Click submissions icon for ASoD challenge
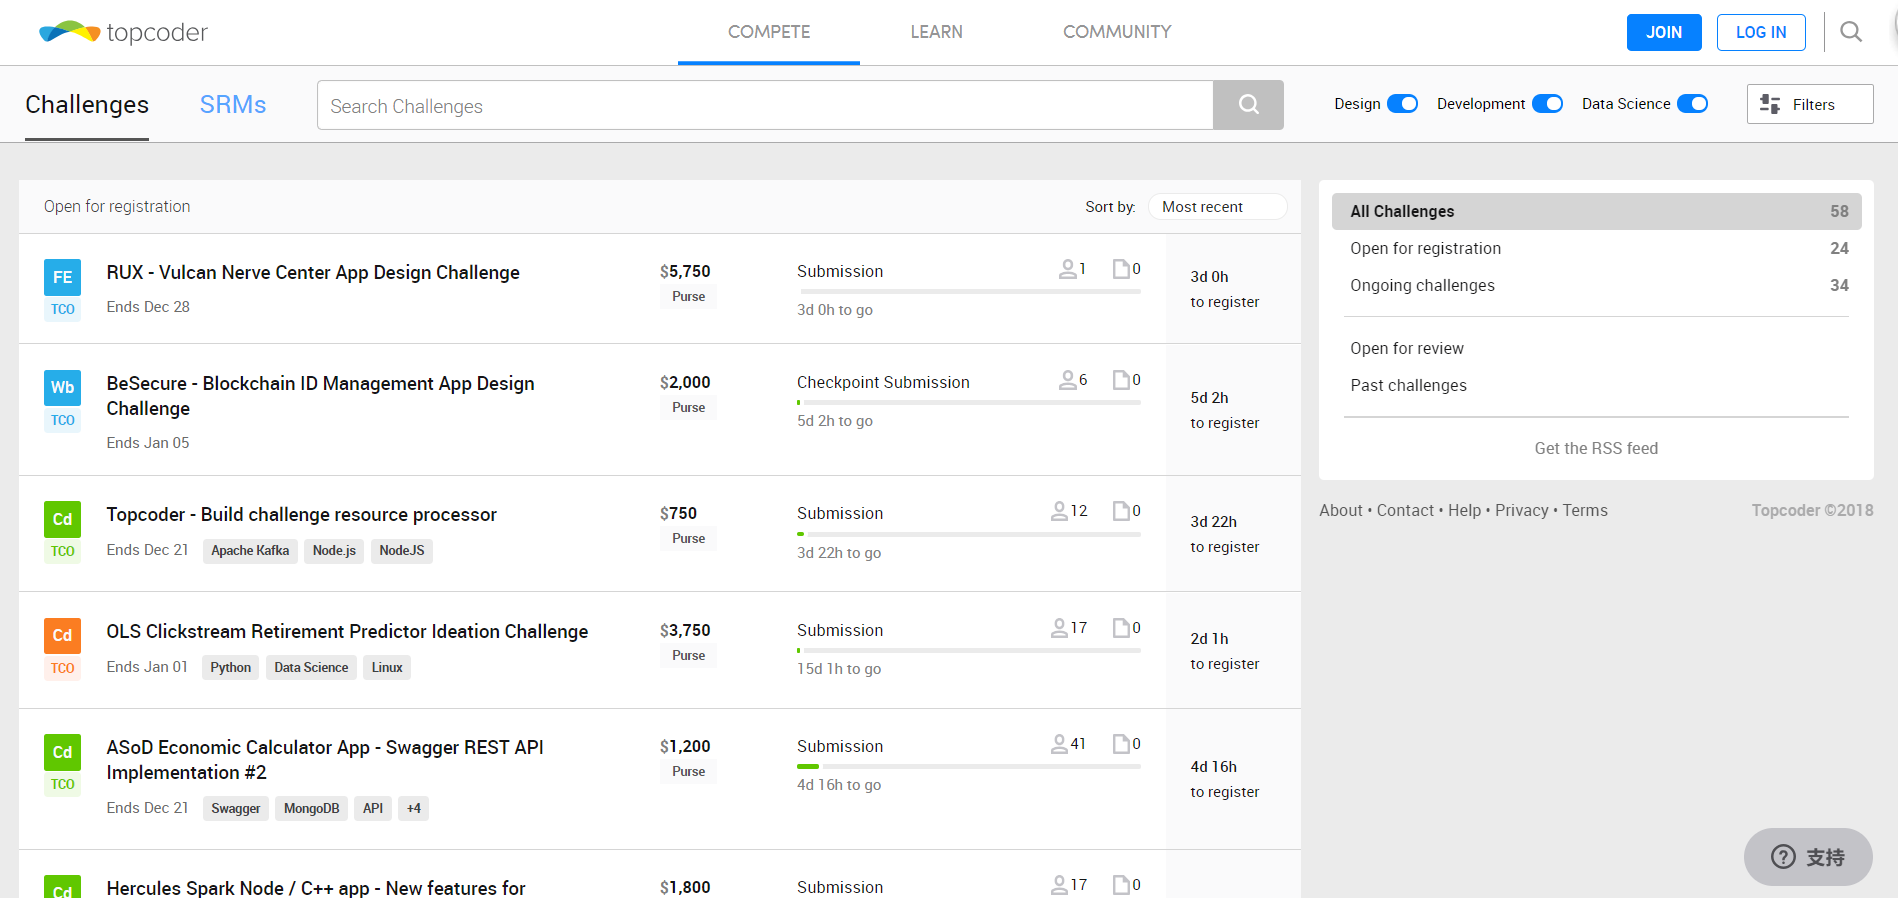The image size is (1898, 898). click(1121, 744)
